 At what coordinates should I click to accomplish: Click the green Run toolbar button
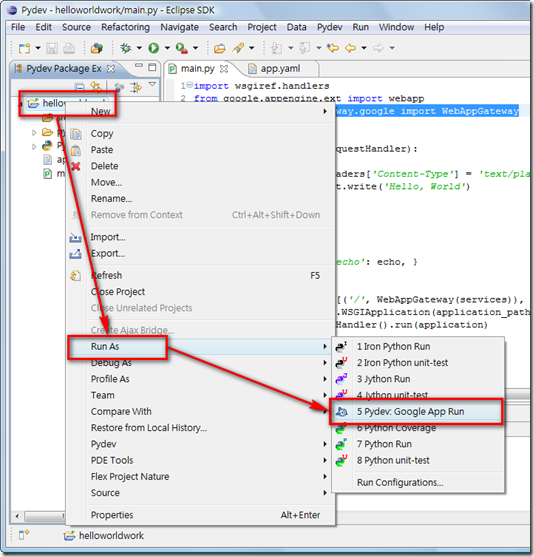tap(153, 48)
